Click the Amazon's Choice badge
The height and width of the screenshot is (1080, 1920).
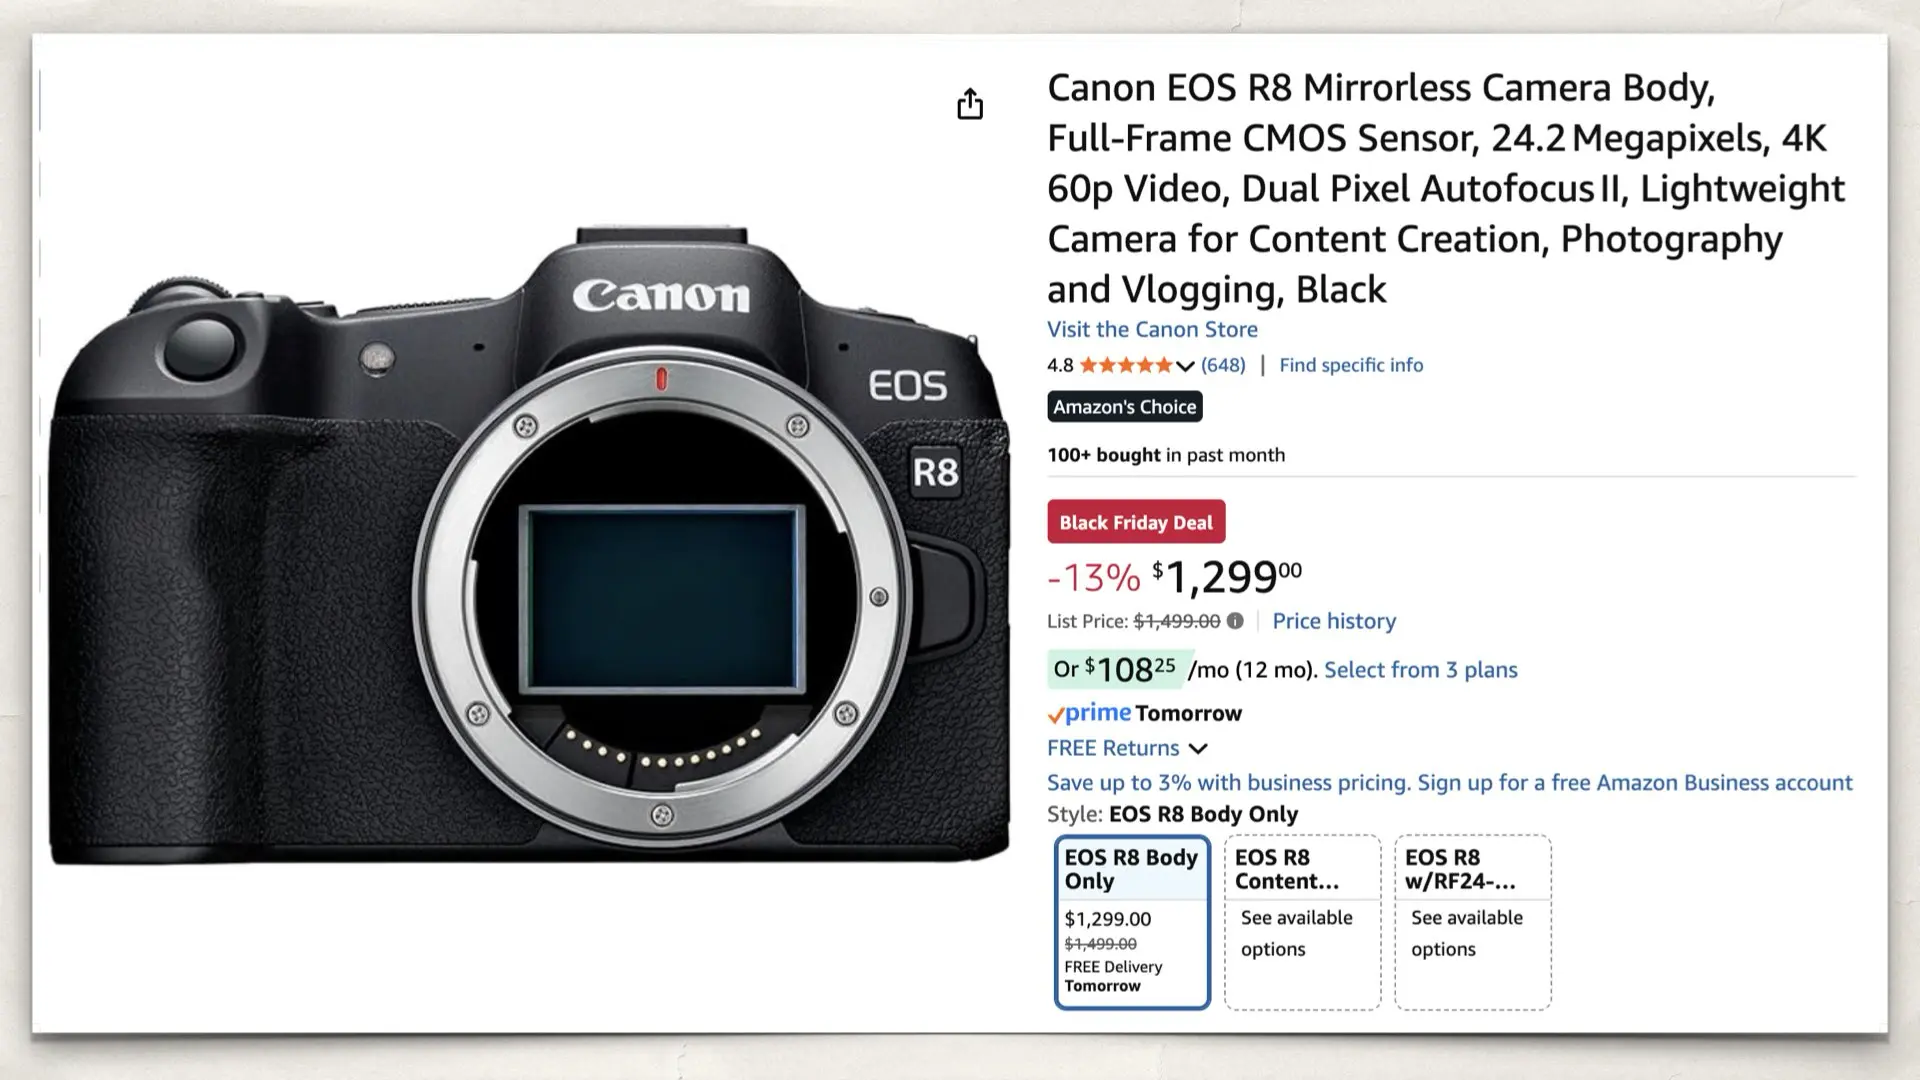coord(1123,406)
